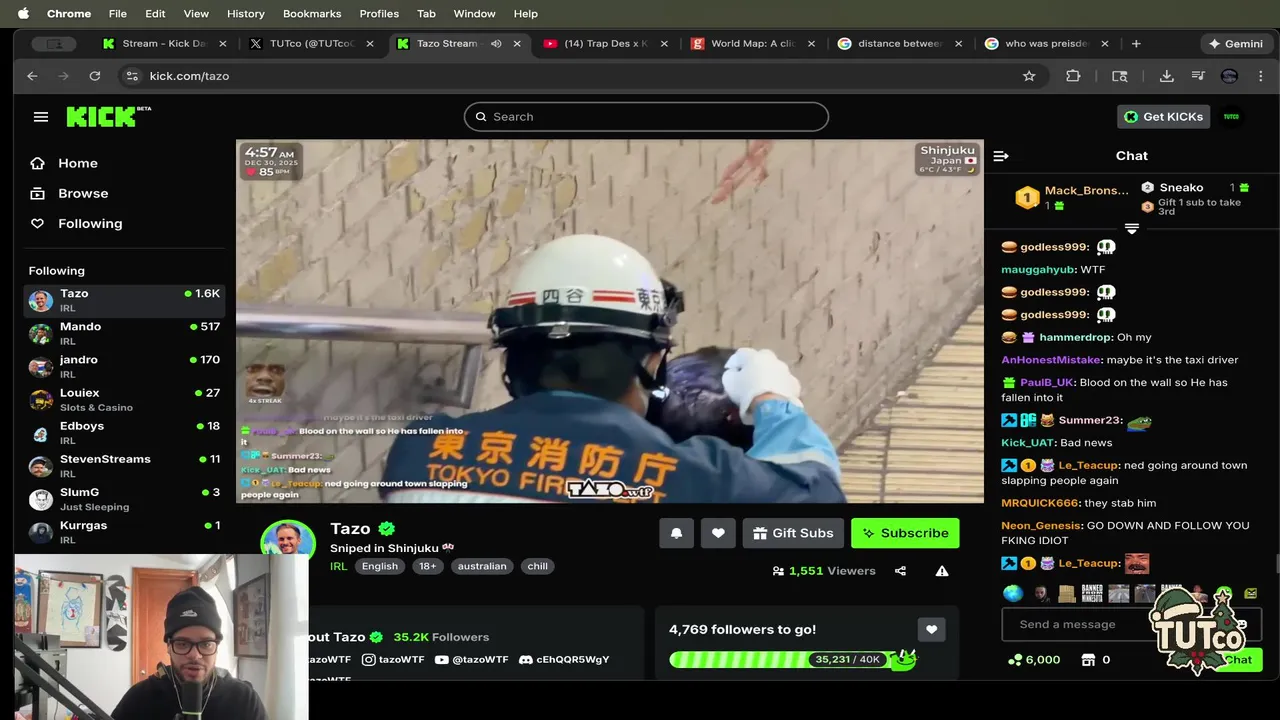This screenshot has height=720, width=1280.
Task: Open the tazoWTF Instagram link
Action: (x=393, y=660)
